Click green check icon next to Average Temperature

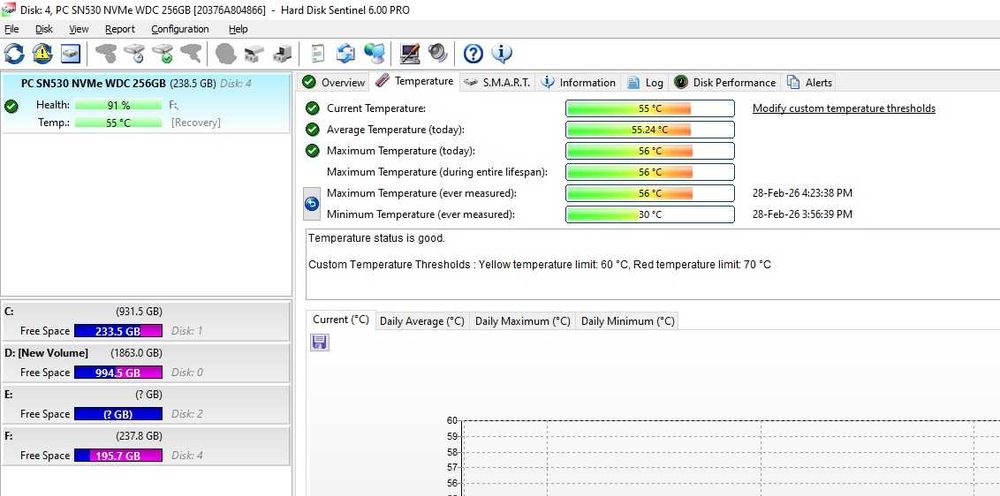(x=312, y=129)
